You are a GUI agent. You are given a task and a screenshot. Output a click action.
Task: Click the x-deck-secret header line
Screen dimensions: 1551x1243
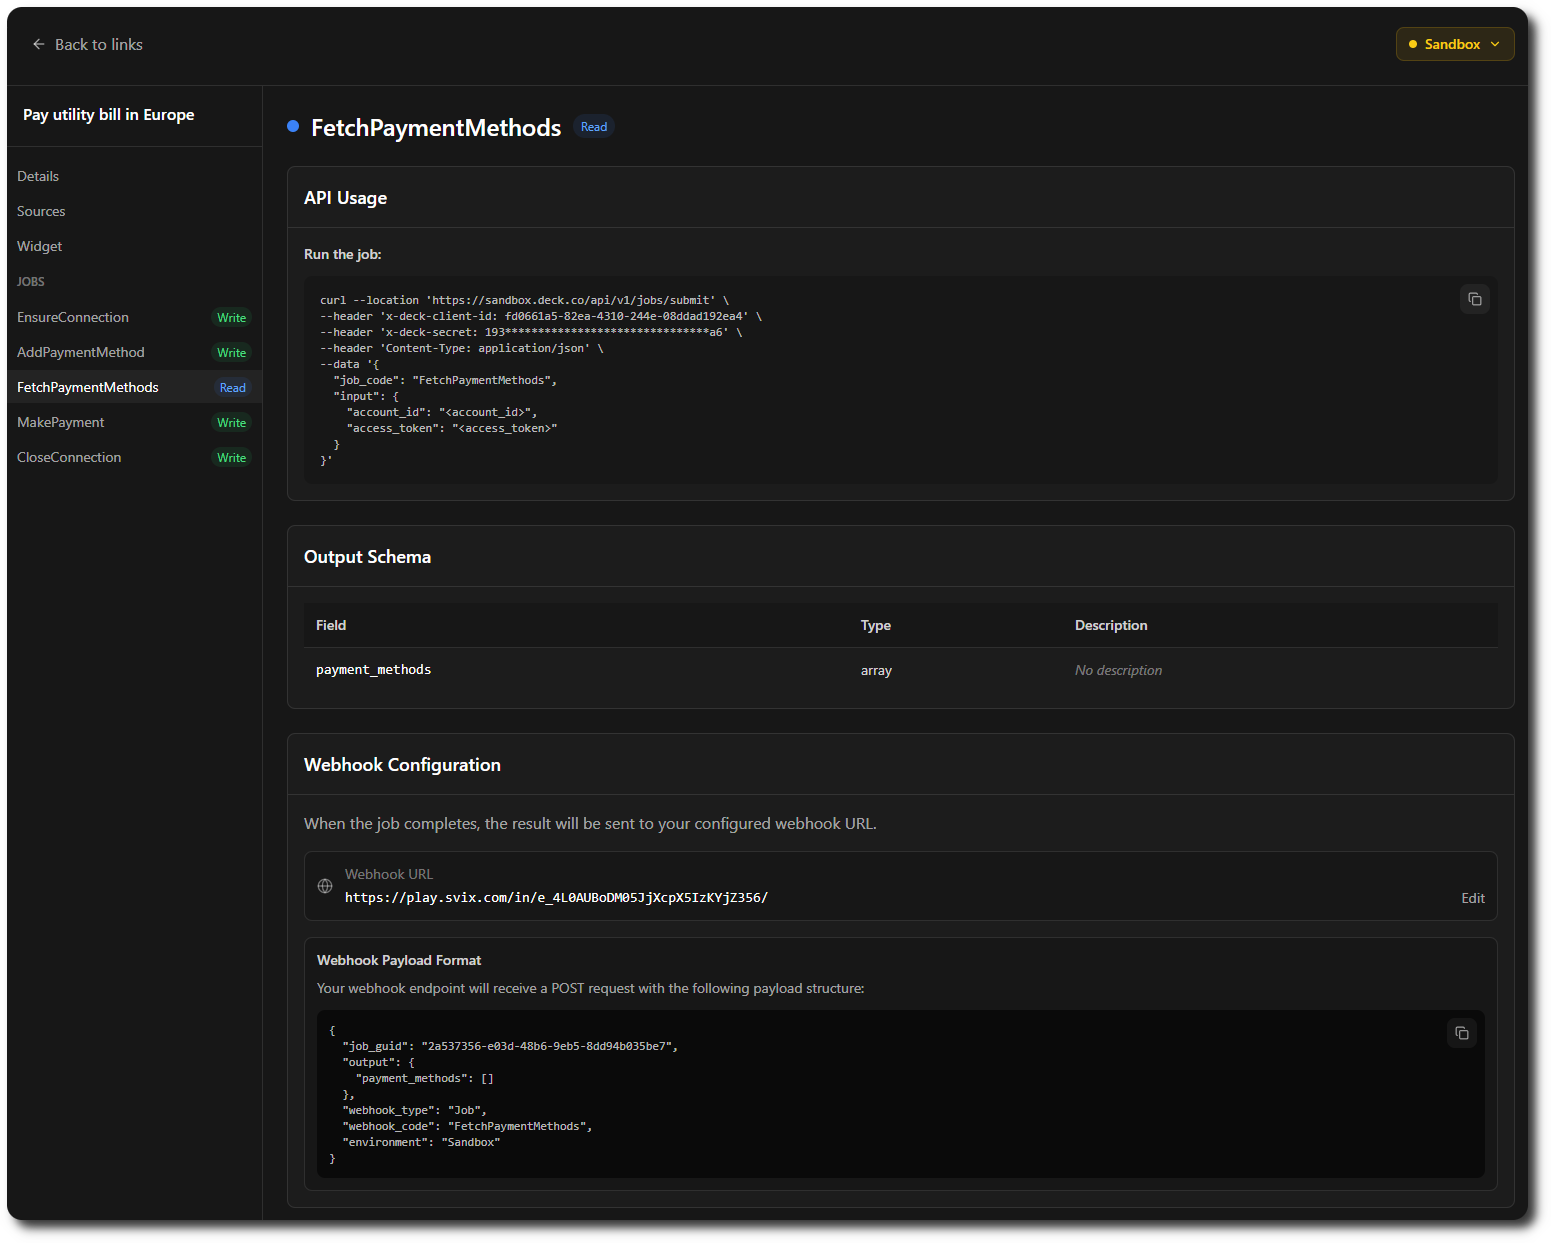pos(531,332)
